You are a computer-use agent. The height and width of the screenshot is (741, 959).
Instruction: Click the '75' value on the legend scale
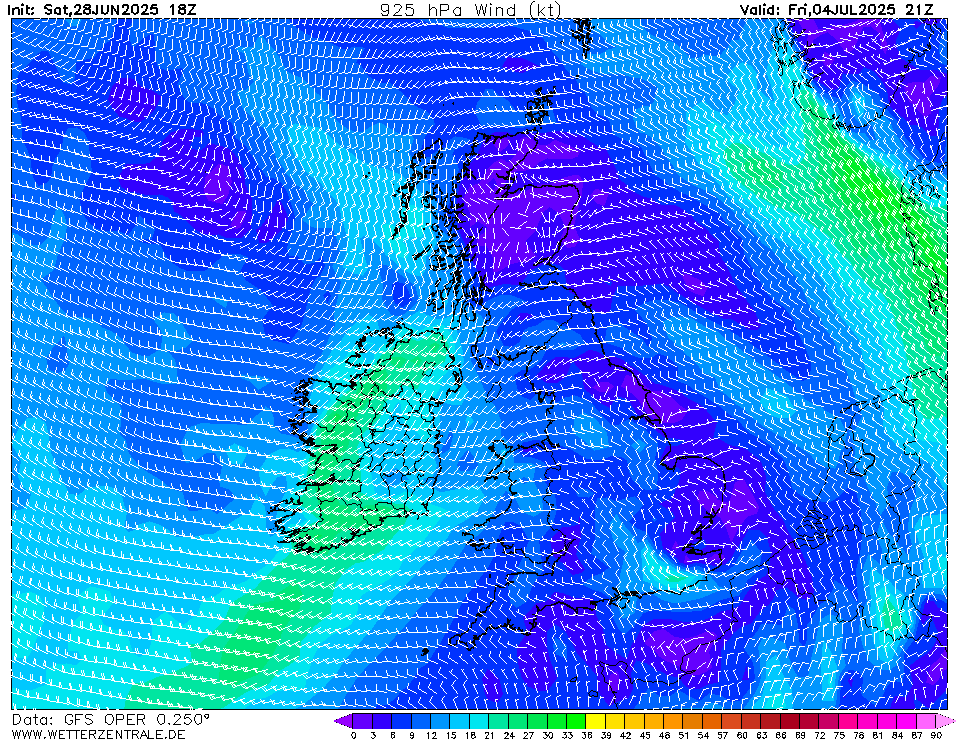(x=839, y=735)
